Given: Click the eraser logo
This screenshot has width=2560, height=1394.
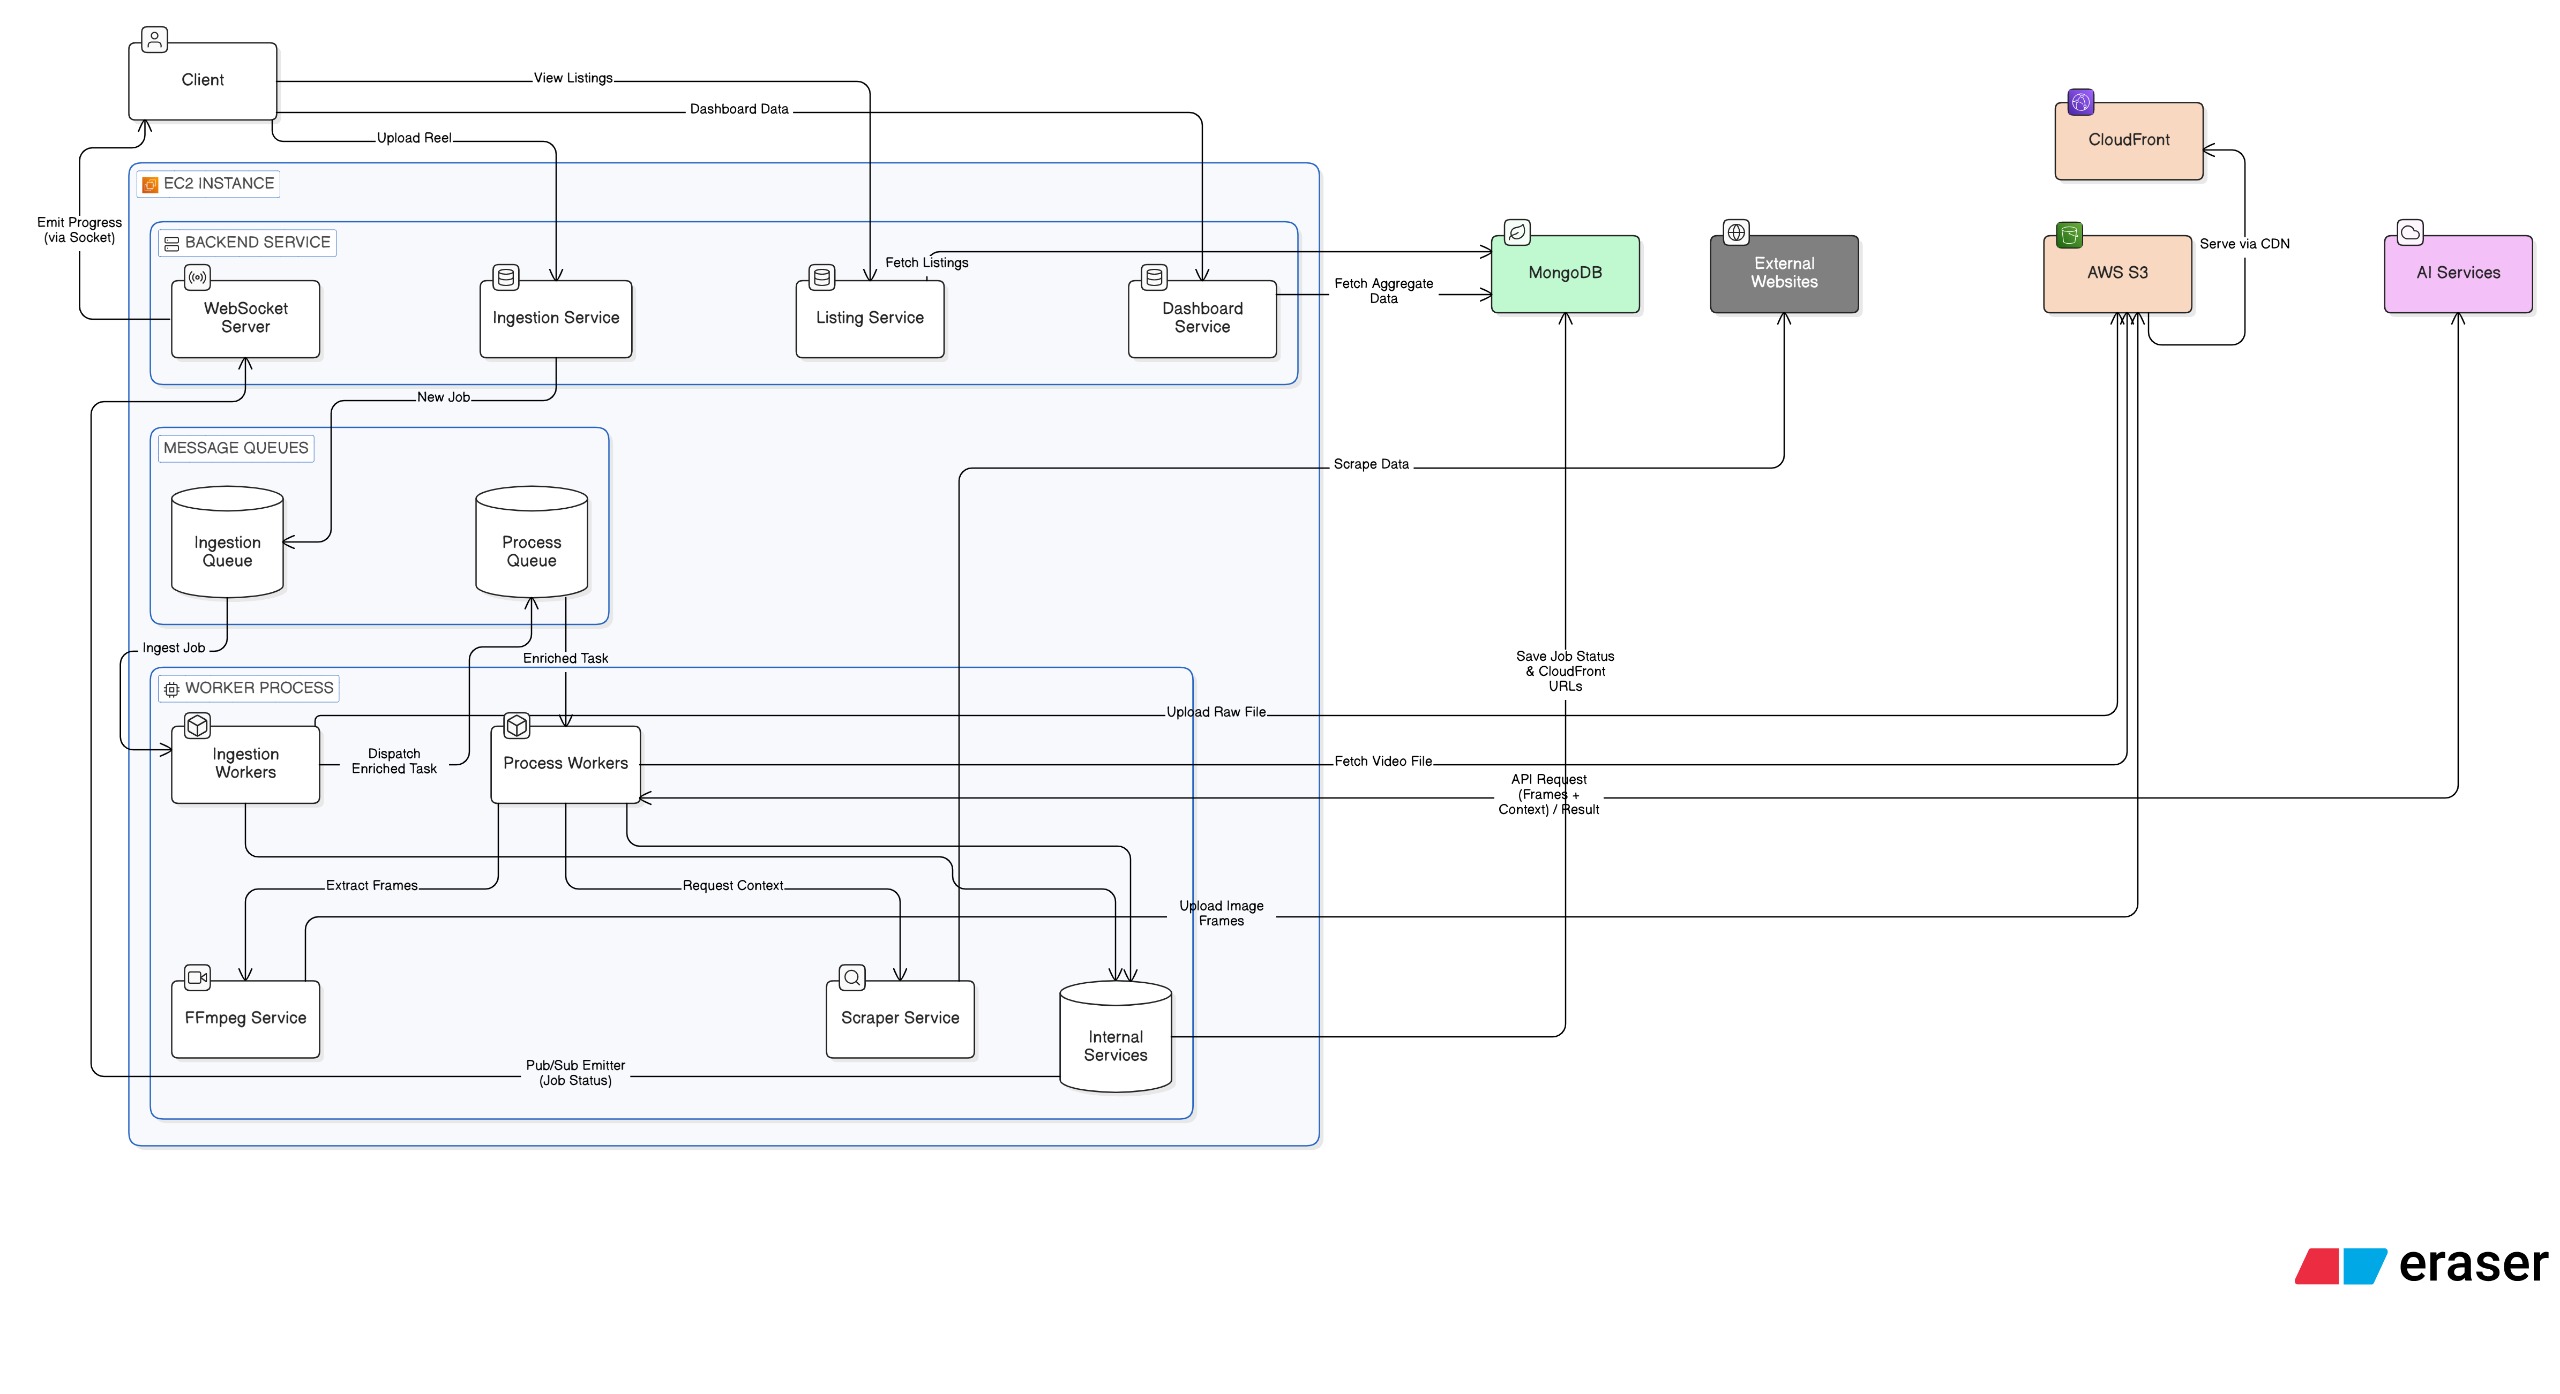Looking at the screenshot, I should (x=2421, y=1265).
